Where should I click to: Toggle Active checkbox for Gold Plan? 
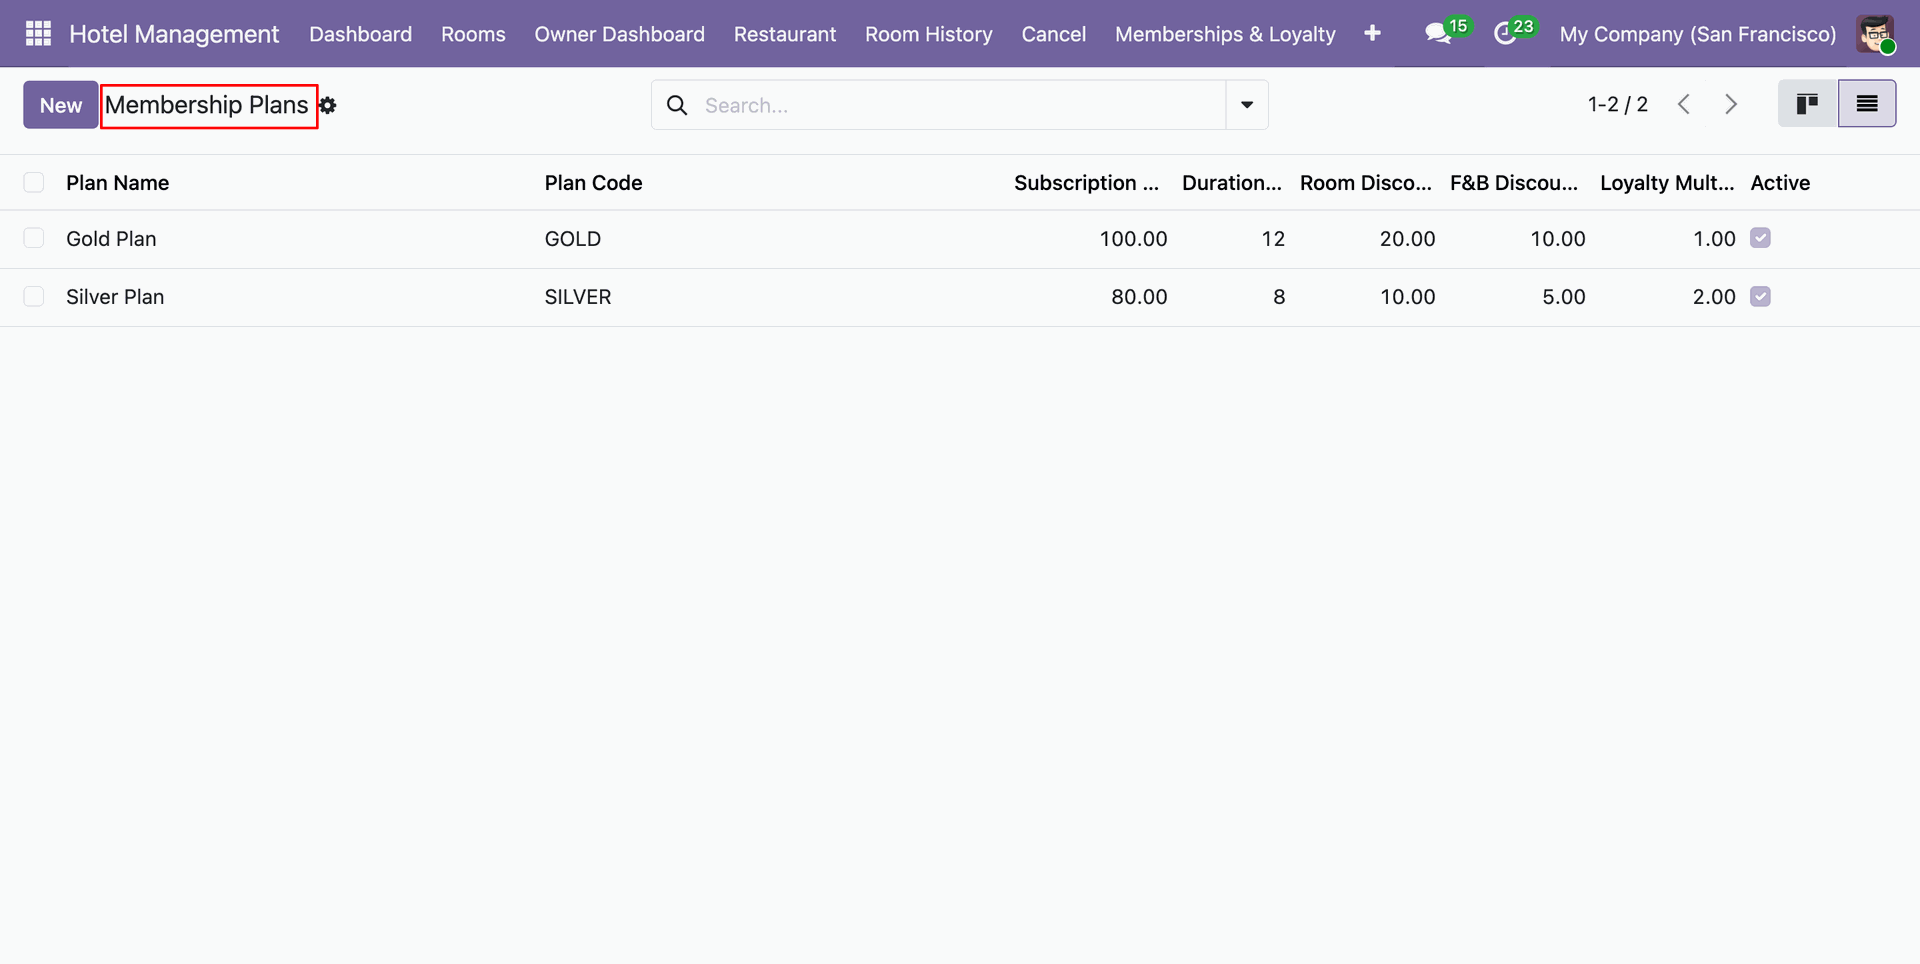tap(1760, 238)
